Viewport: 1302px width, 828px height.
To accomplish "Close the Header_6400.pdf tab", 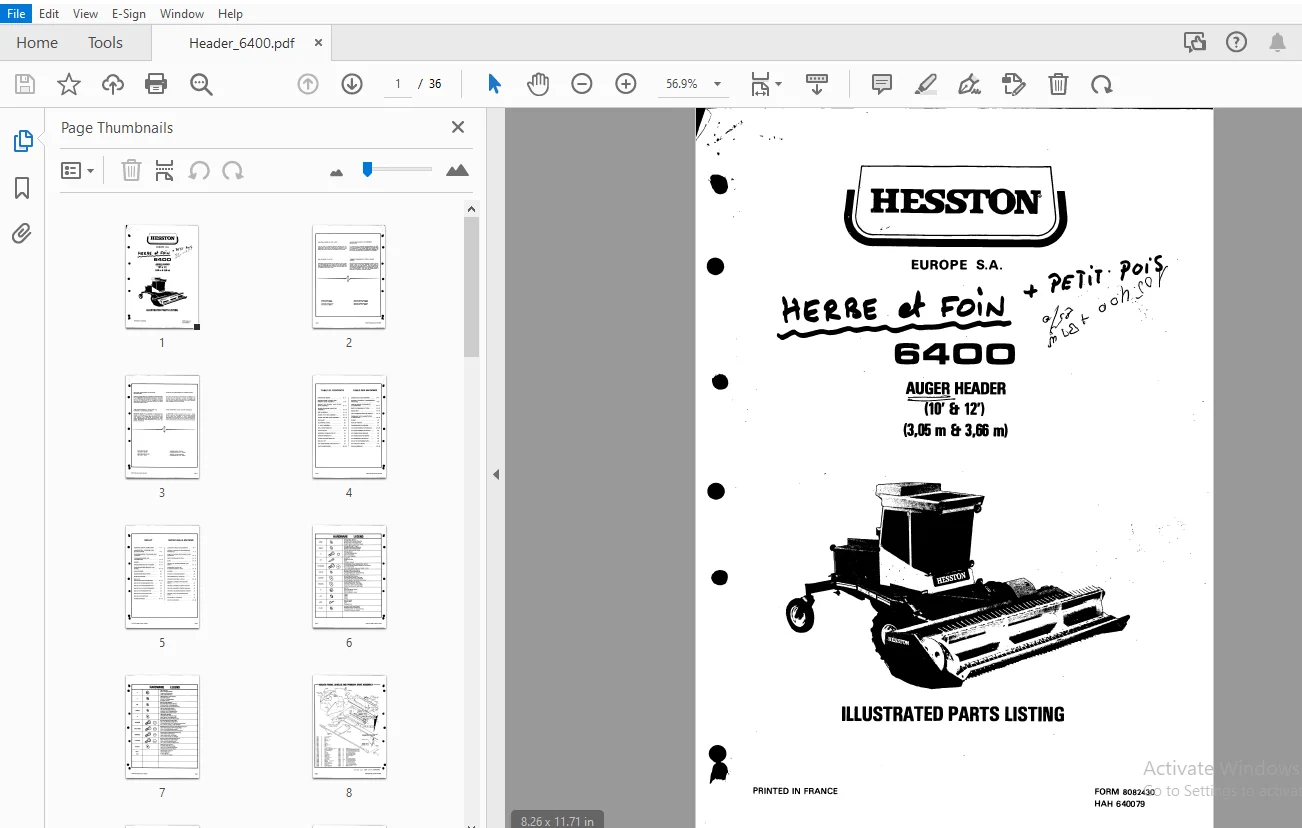I will coord(318,43).
